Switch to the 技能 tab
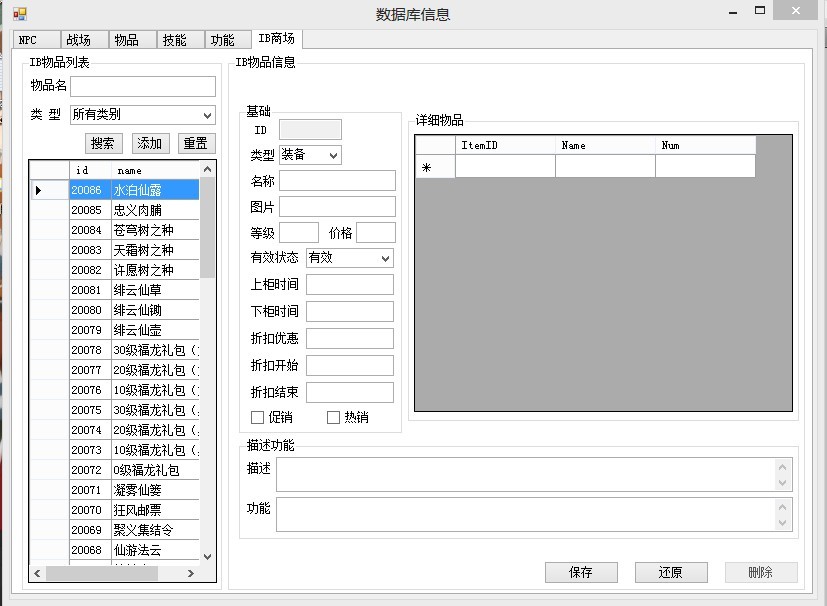The width and height of the screenshot is (827, 606). (x=180, y=40)
